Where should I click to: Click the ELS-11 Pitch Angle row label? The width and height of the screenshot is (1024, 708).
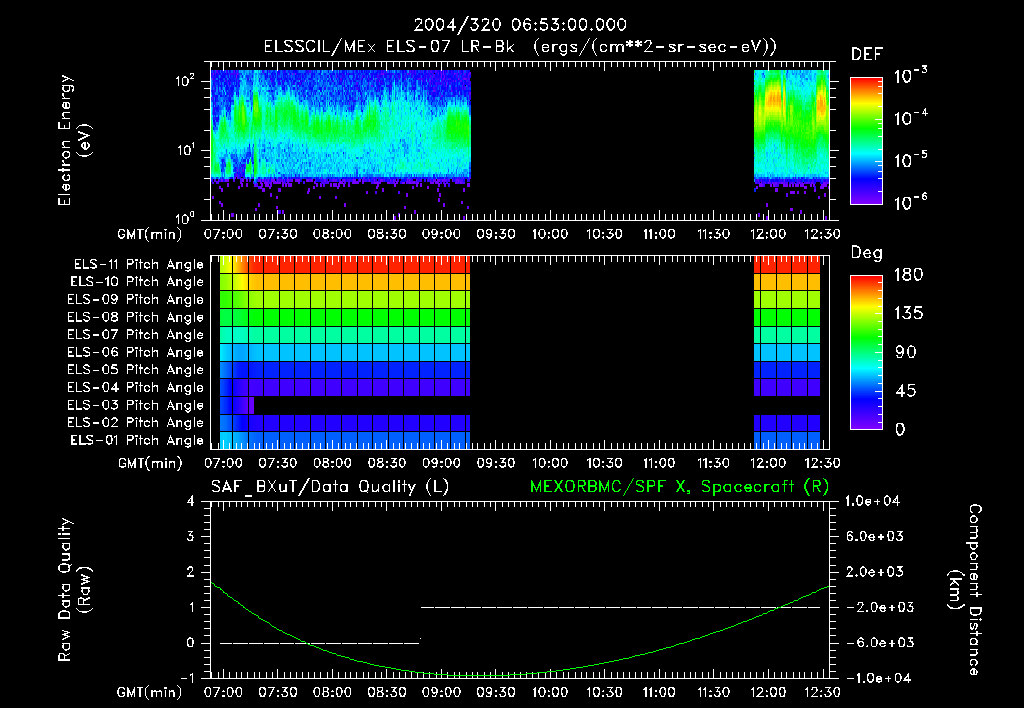(138, 265)
